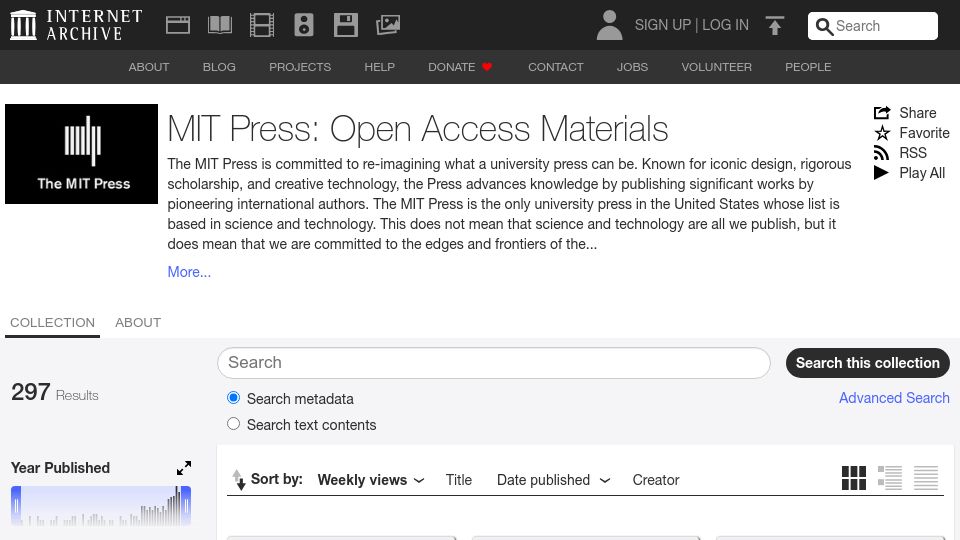Click the LOG IN link
The height and width of the screenshot is (540, 960).
tap(726, 25)
